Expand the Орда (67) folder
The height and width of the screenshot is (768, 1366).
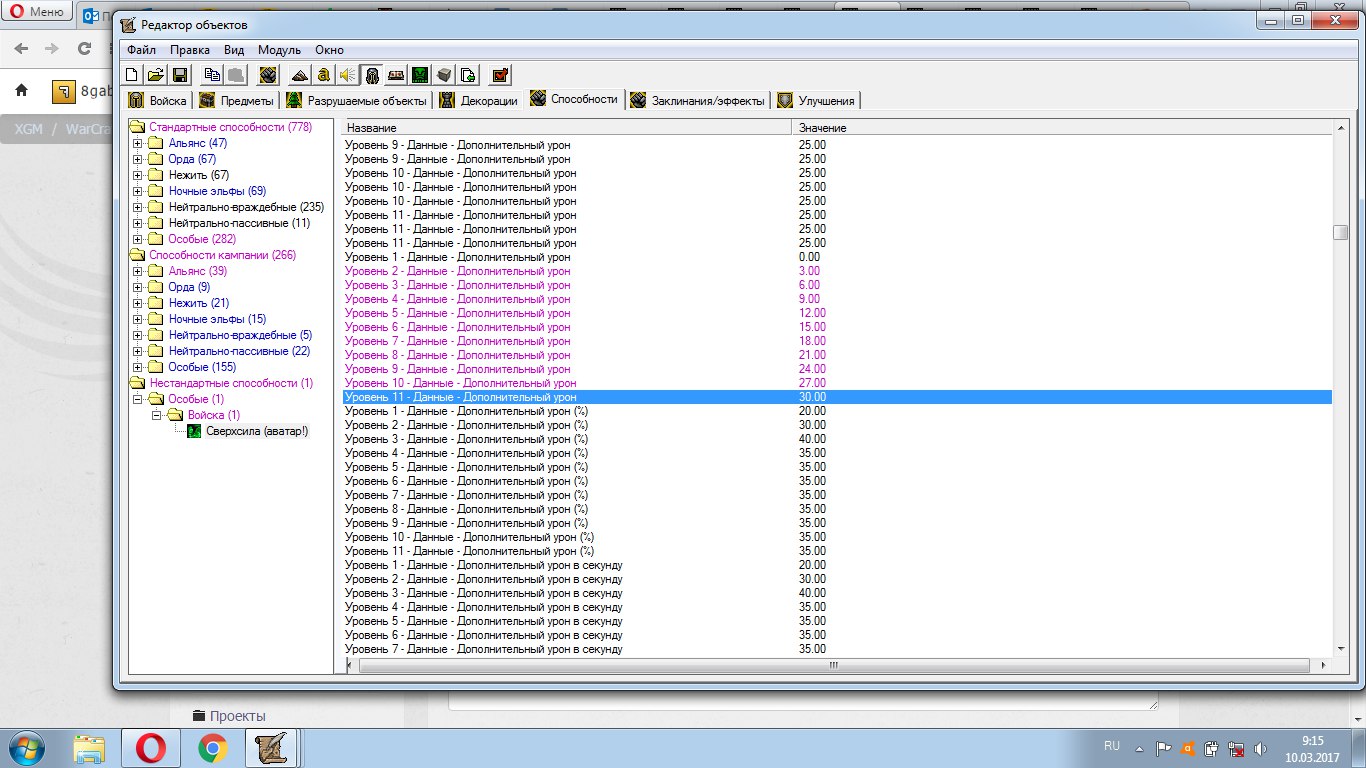tap(138, 159)
